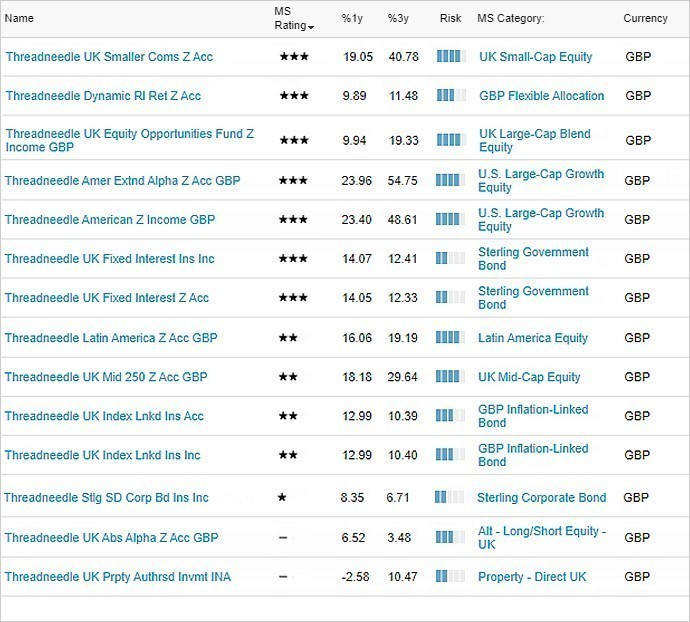Select 3y value 29.64

[402, 377]
